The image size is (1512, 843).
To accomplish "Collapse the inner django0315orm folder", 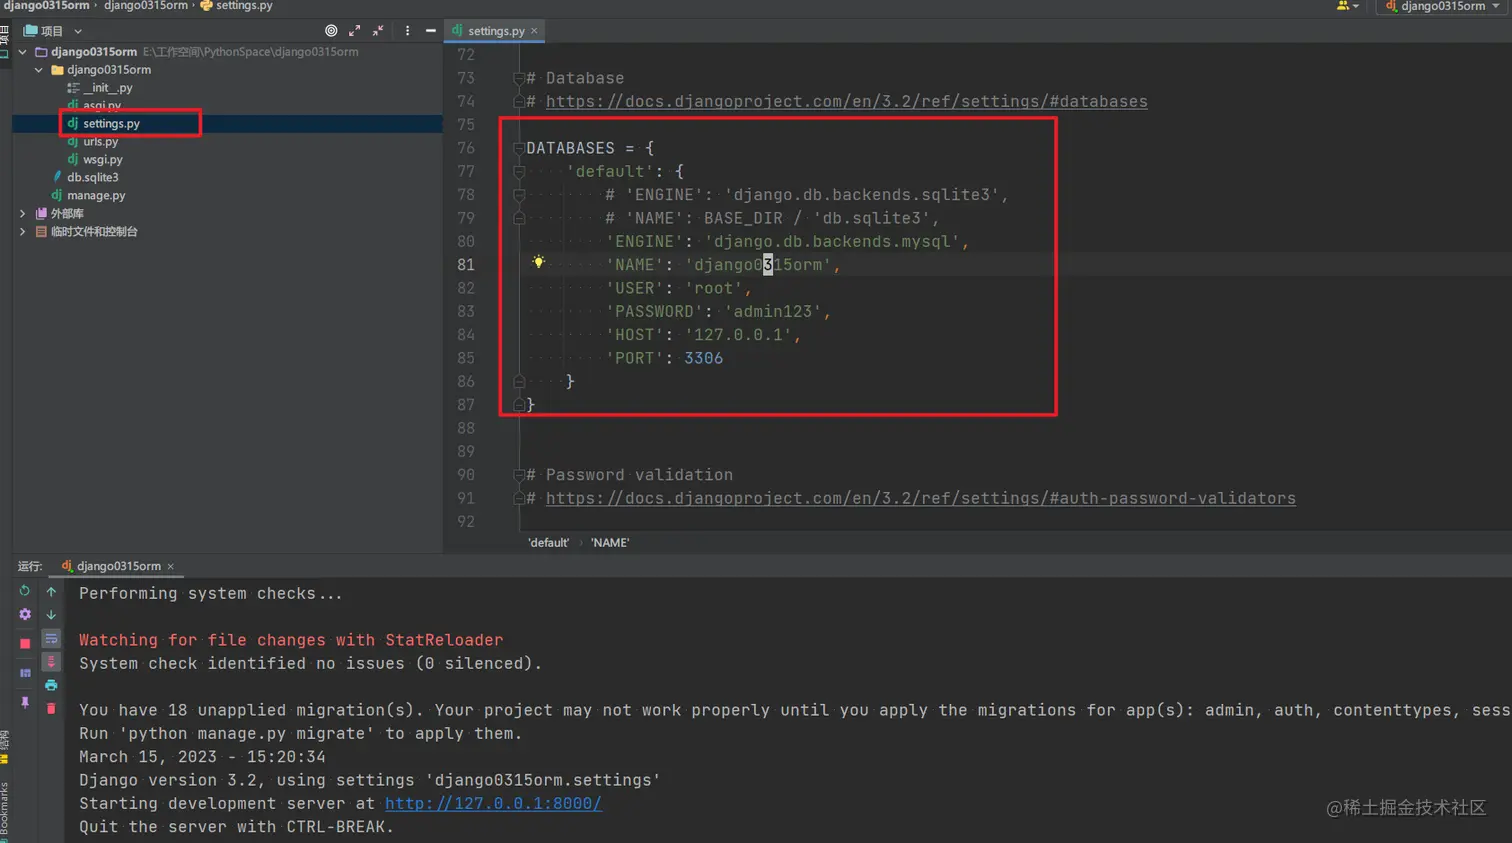I will pos(39,70).
